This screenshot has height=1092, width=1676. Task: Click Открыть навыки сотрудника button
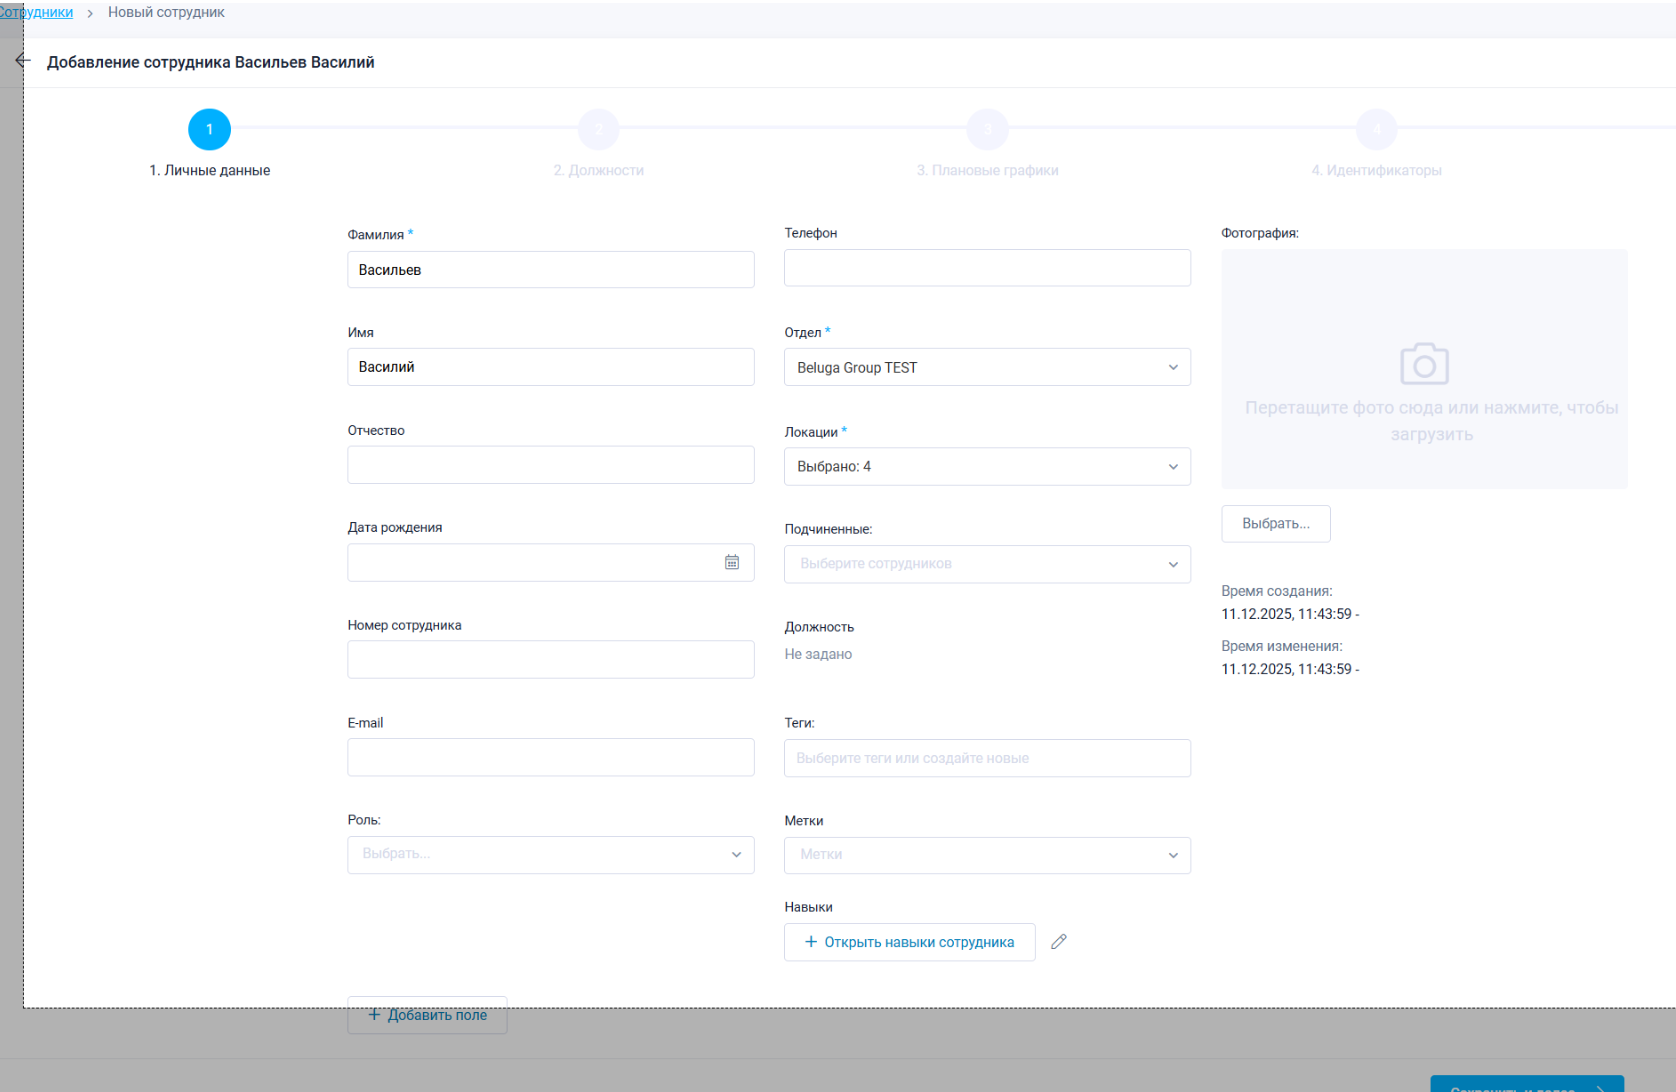click(x=909, y=942)
